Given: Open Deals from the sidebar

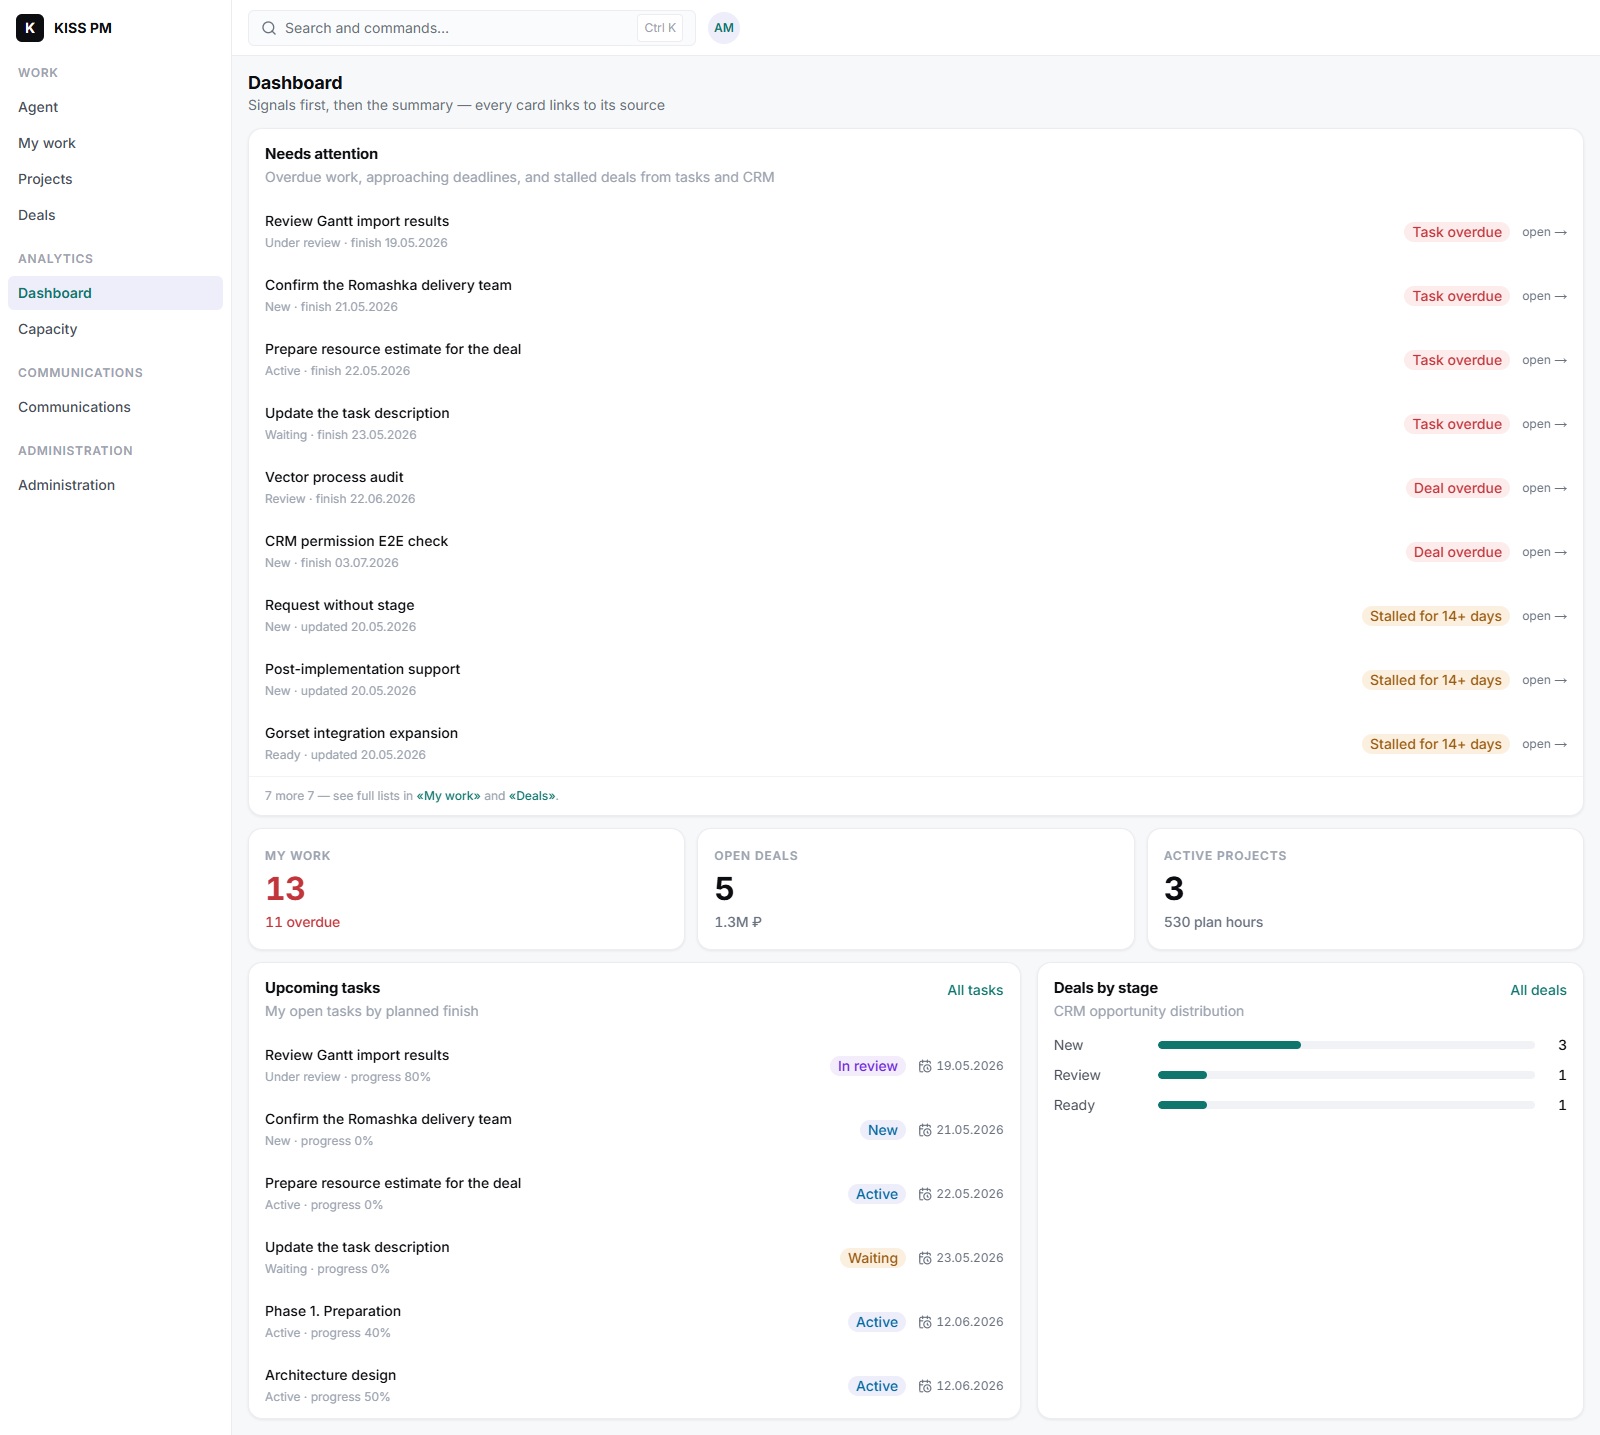Looking at the screenshot, I should coord(115,215).
